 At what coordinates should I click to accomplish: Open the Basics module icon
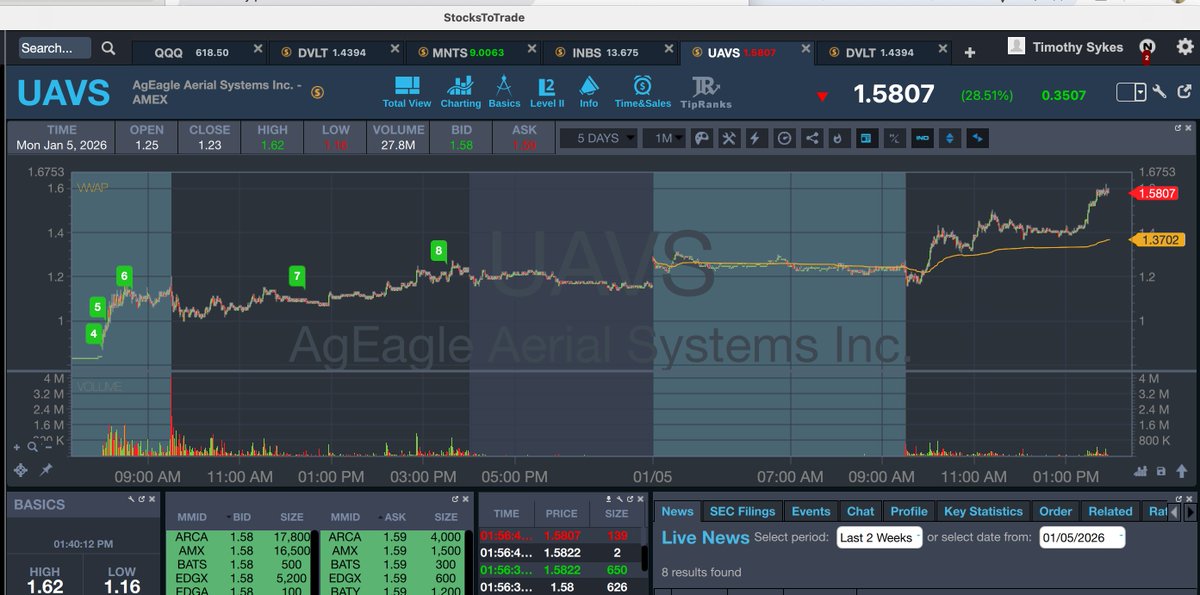point(504,91)
